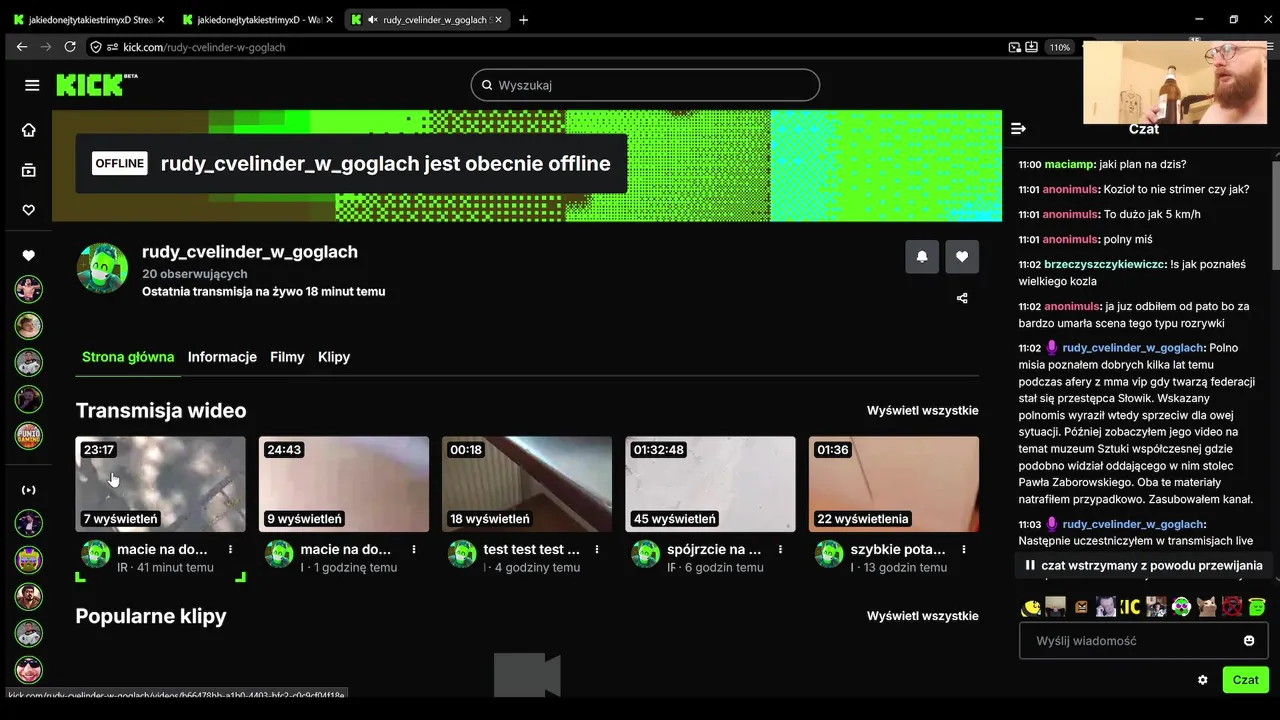Follow channel with the heart button
The image size is (1280, 720).
pos(962,257)
